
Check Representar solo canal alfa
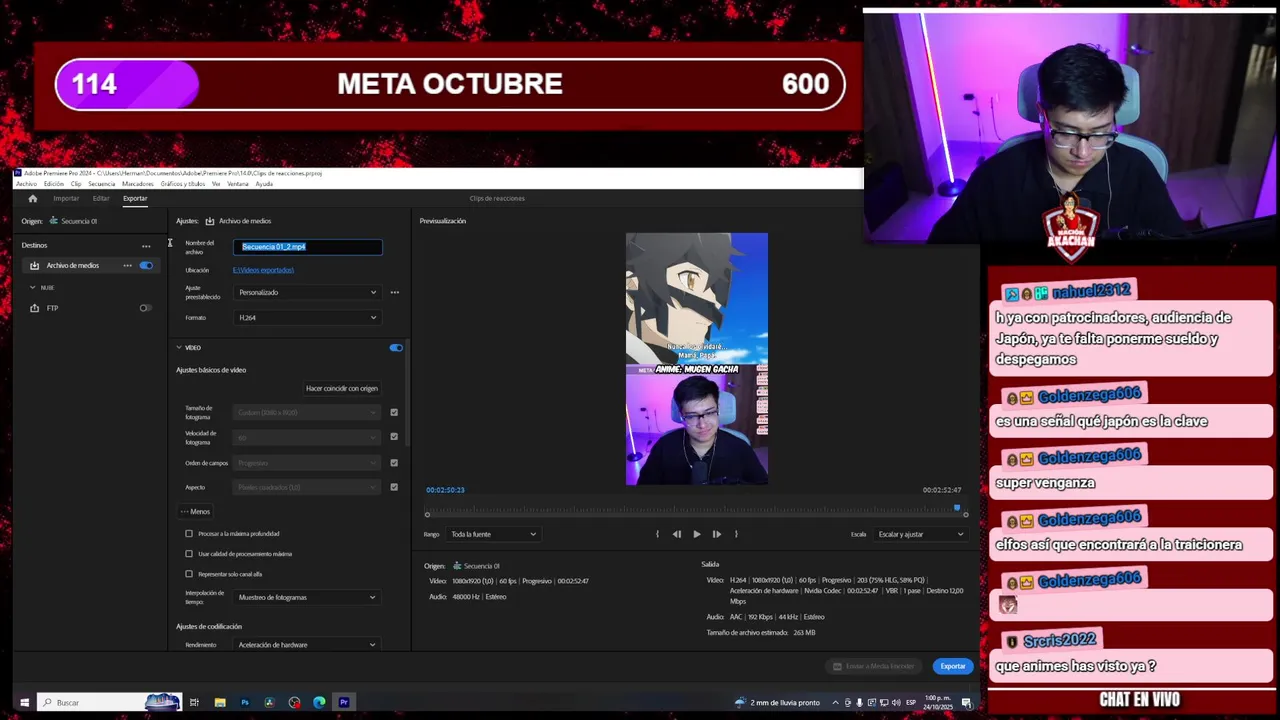click(x=189, y=574)
